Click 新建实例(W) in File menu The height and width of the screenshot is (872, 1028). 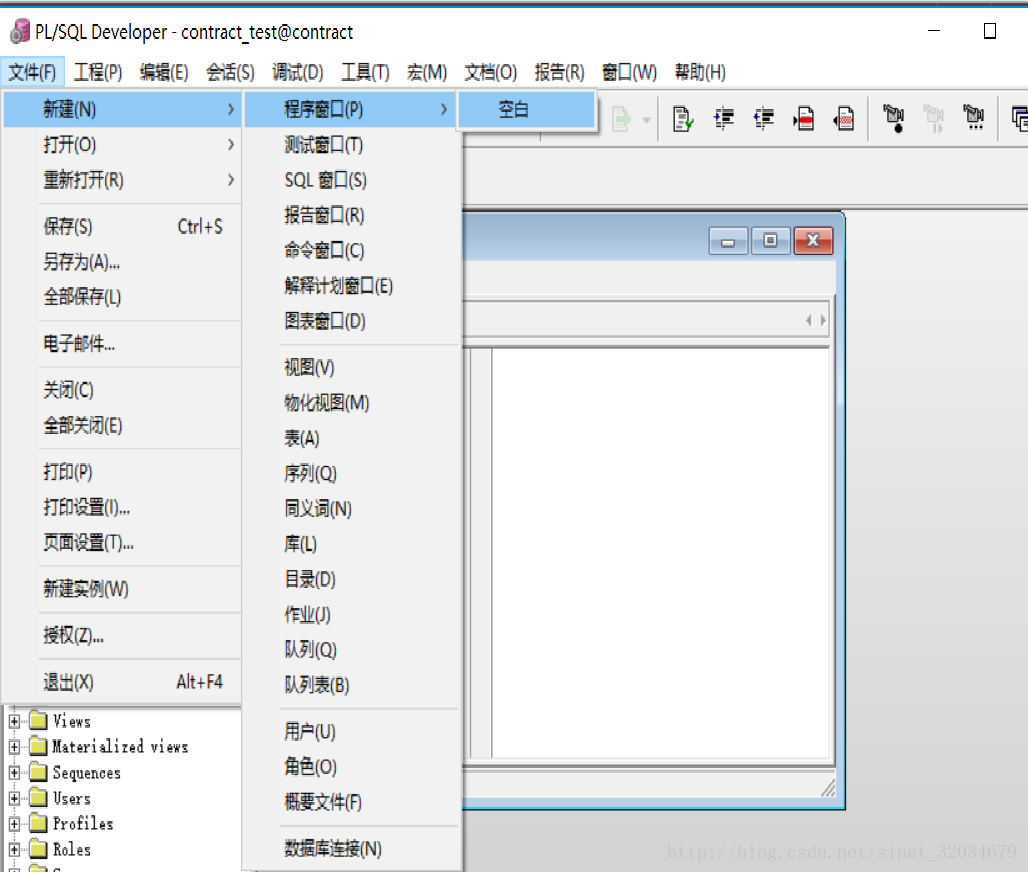pyautogui.click(x=123, y=589)
